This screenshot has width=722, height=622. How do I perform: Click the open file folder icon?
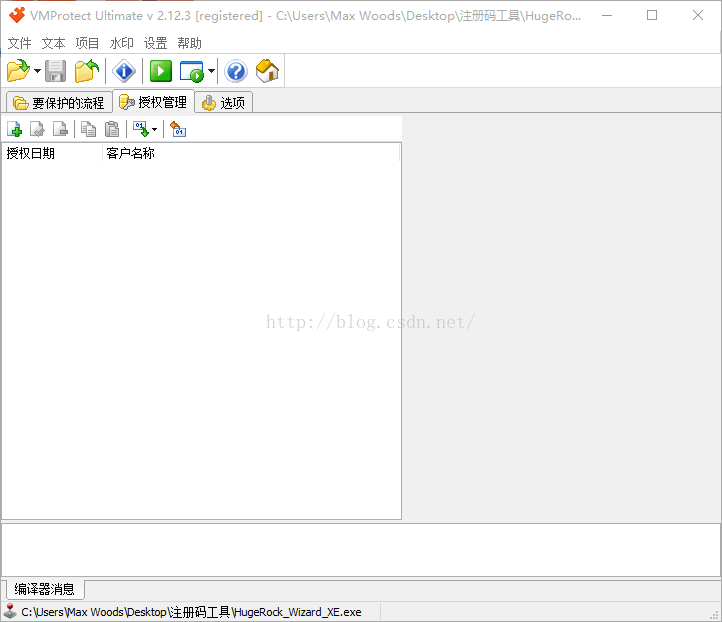pos(18,71)
